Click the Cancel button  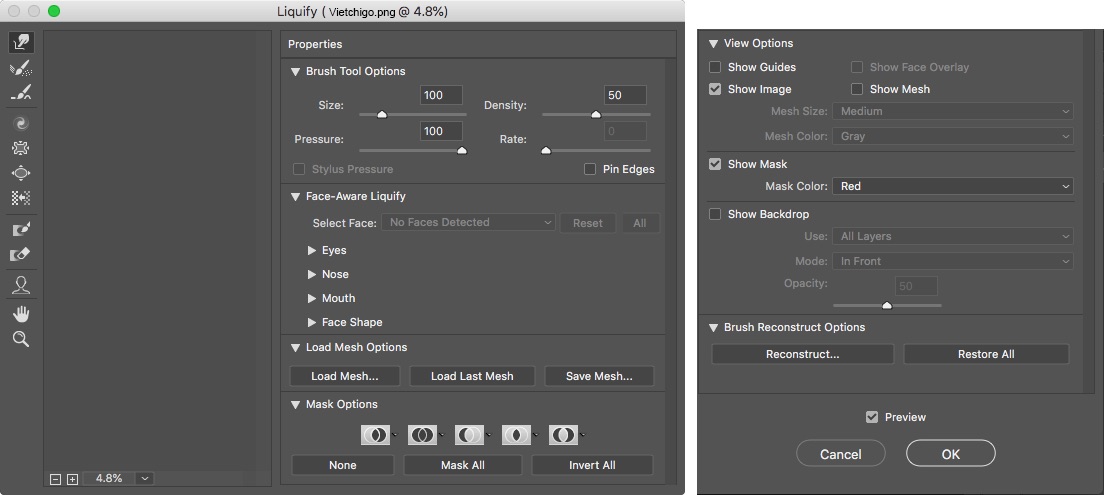841,454
